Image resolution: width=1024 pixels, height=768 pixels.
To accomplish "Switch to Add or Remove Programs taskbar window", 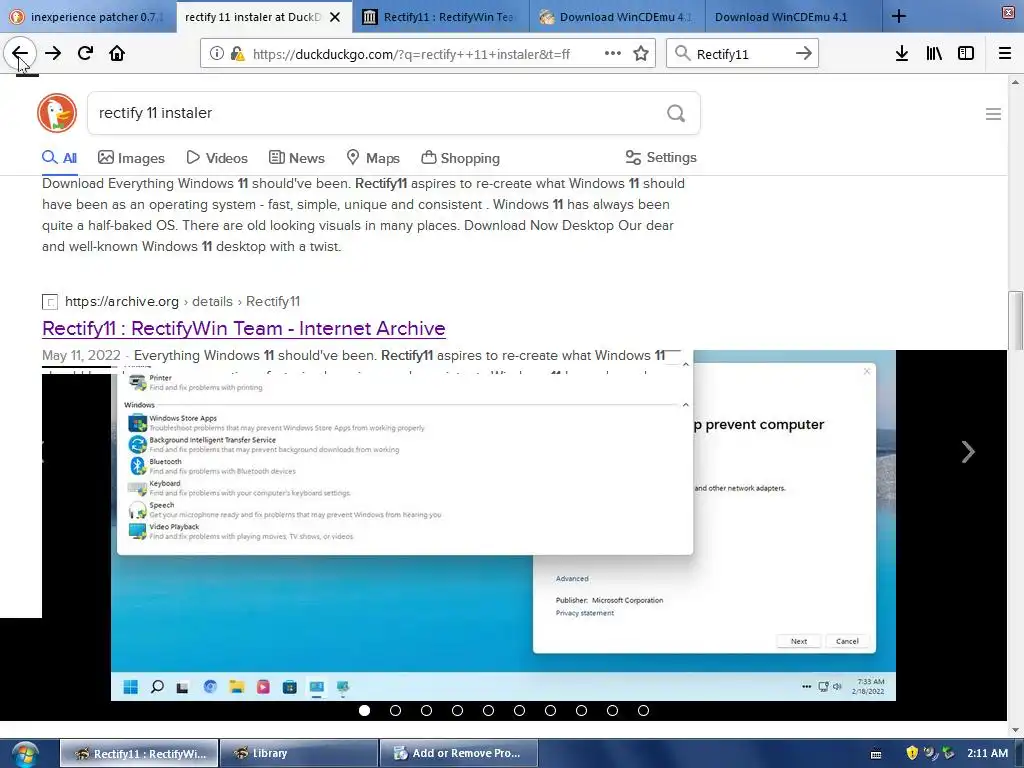I will click(x=458, y=754).
